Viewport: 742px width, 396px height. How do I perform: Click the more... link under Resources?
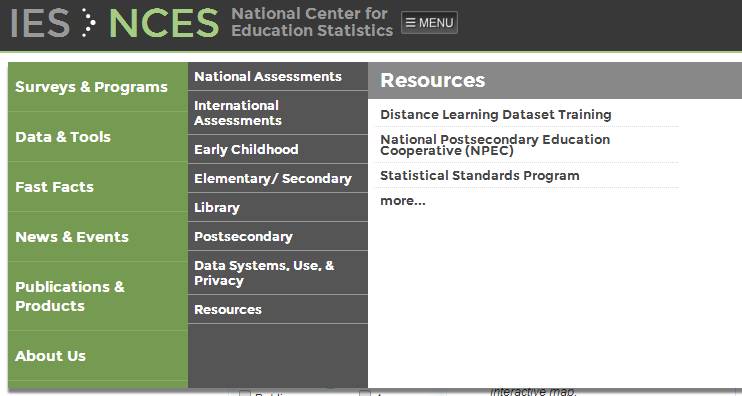click(403, 201)
